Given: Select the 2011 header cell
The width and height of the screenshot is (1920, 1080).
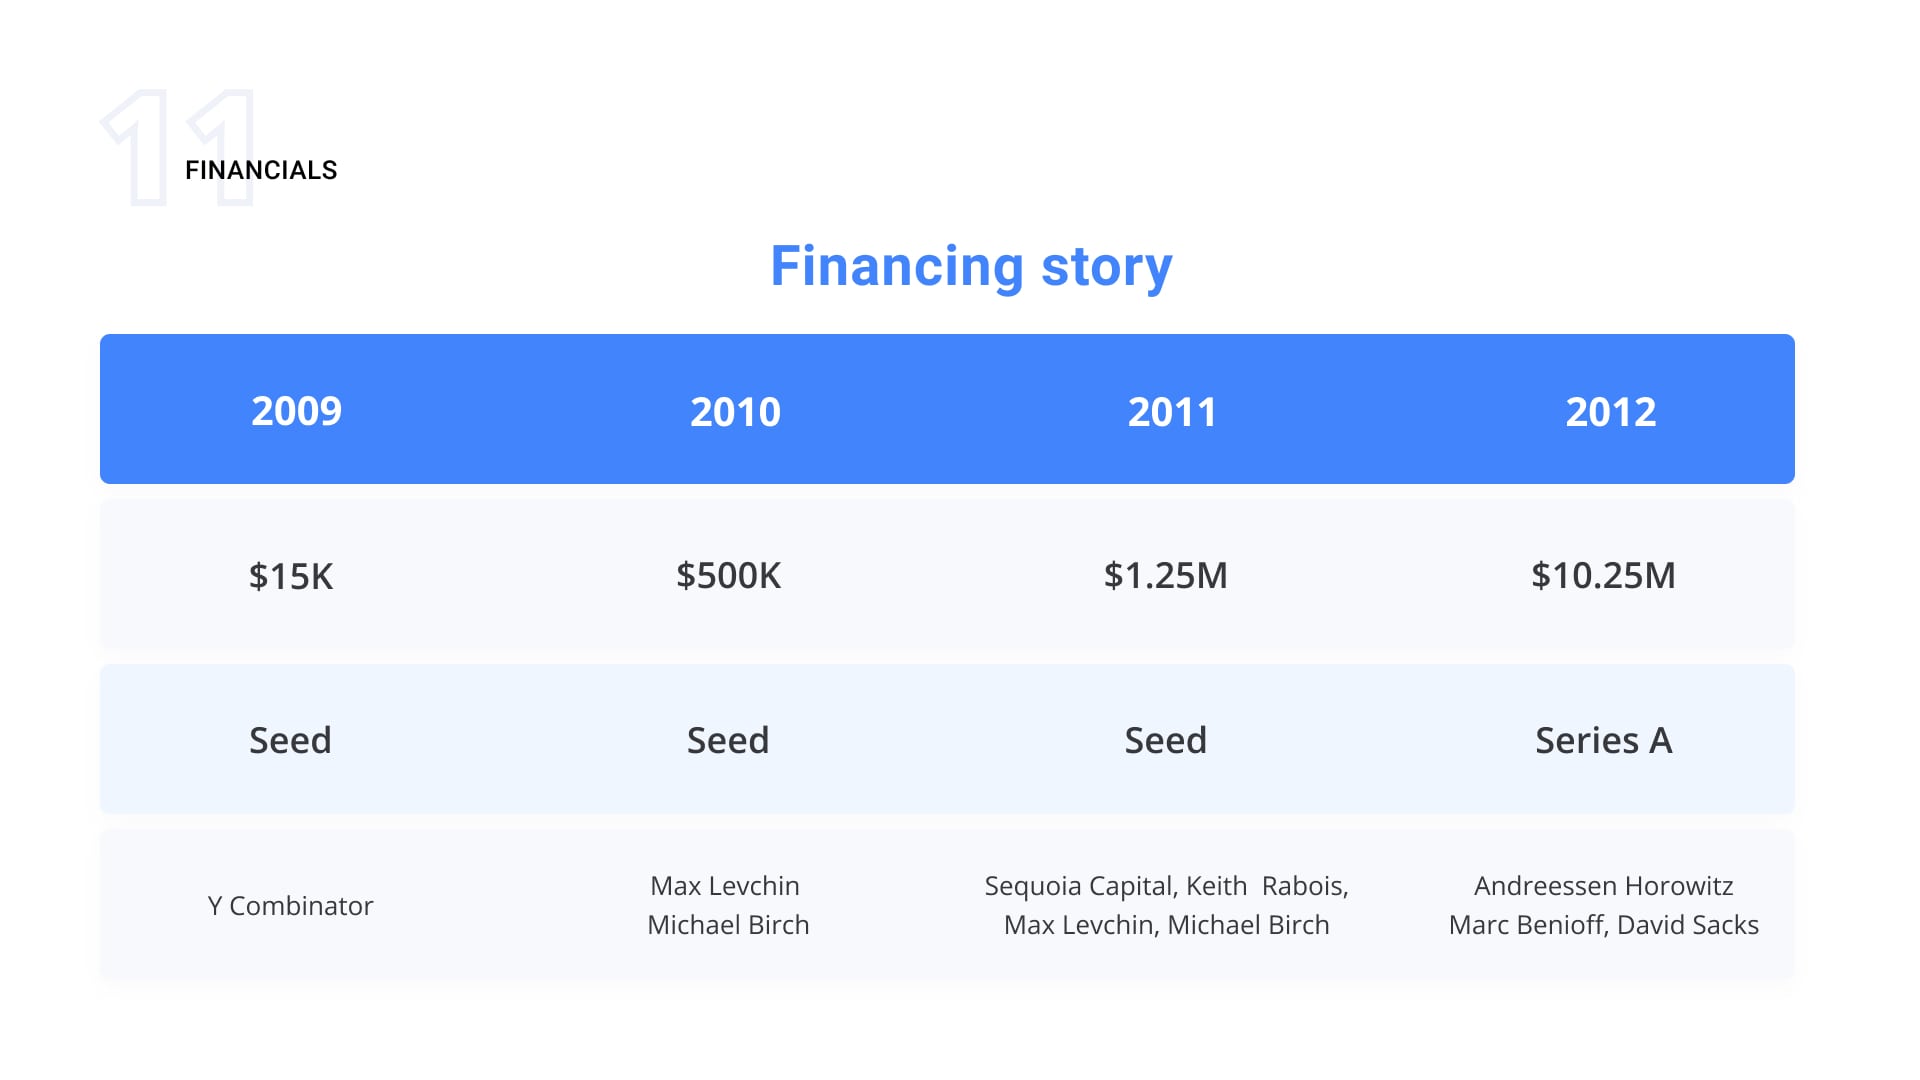Looking at the screenshot, I should click(x=1172, y=412).
